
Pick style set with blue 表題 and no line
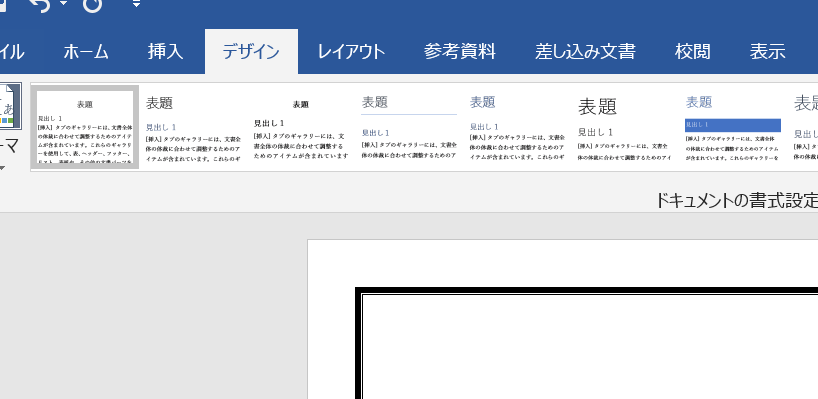[516, 127]
